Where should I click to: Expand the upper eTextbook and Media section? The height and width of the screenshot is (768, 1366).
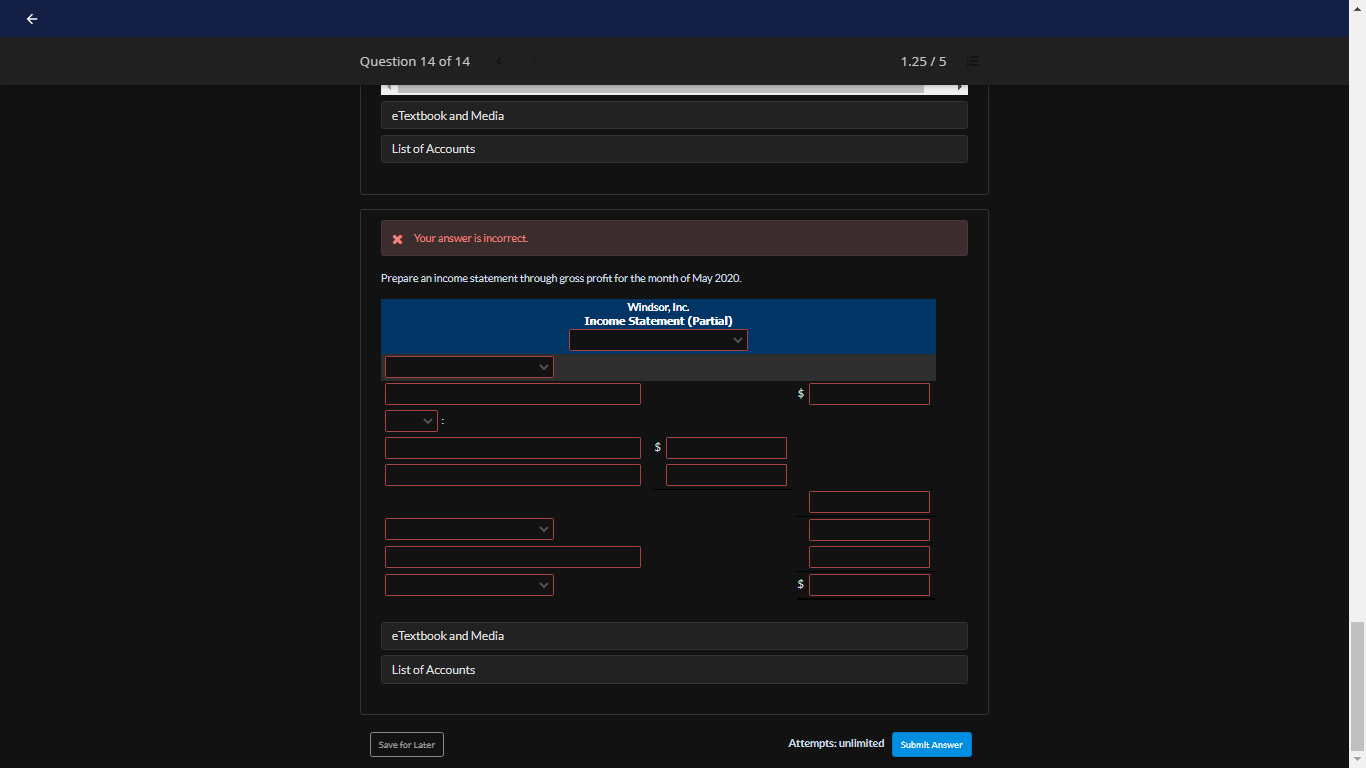pyautogui.click(x=674, y=116)
